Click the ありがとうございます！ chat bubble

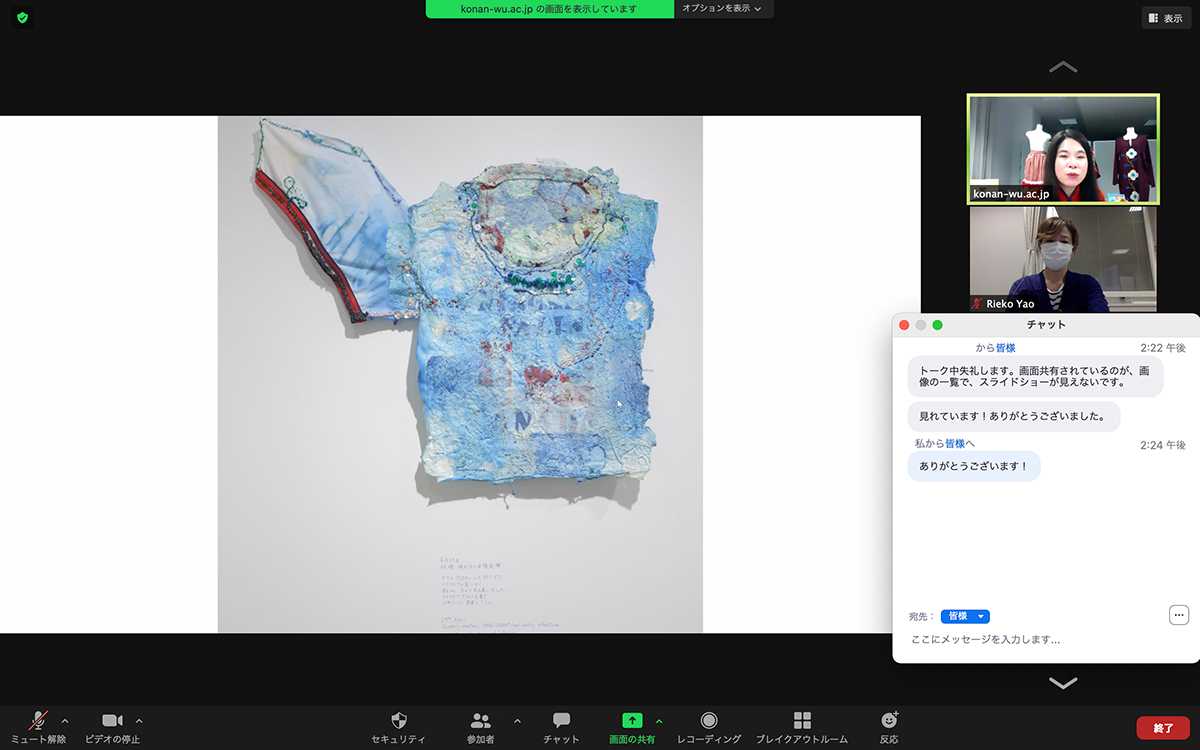tap(974, 466)
